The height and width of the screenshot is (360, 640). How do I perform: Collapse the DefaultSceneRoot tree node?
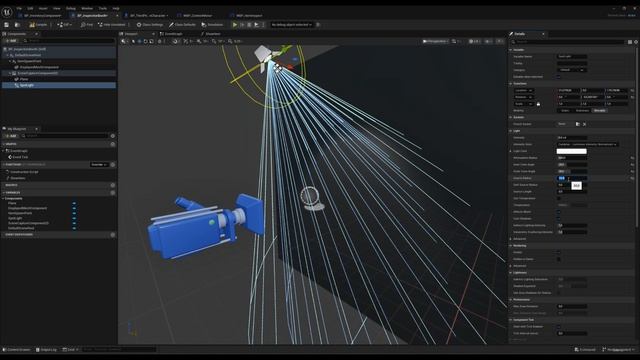[7, 55]
